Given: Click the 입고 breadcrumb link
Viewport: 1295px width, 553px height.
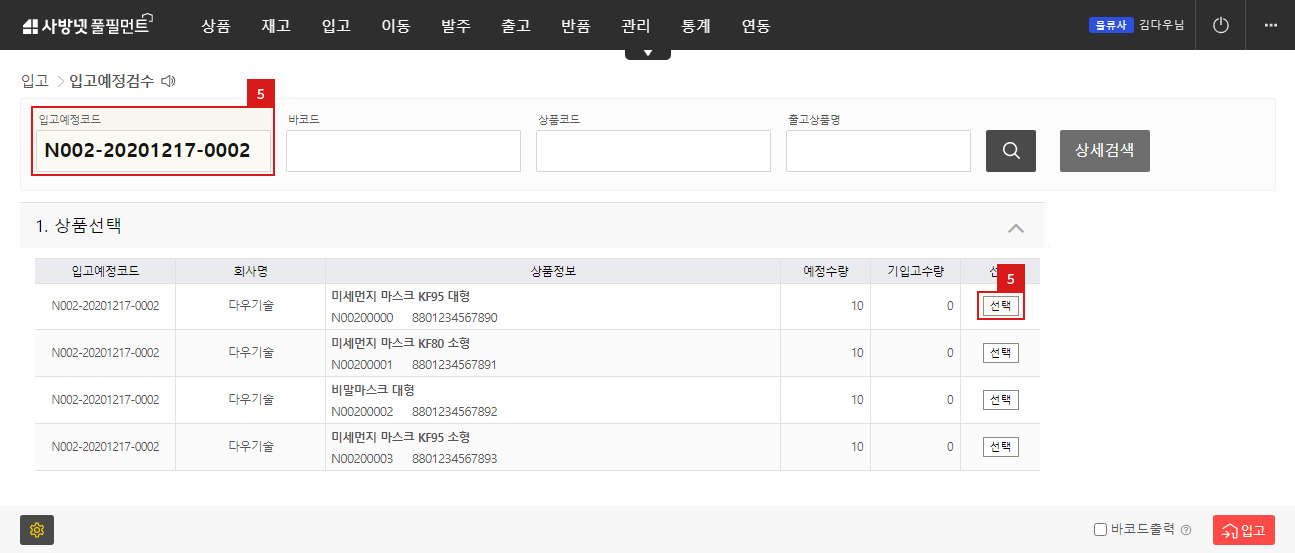Looking at the screenshot, I should click(x=35, y=81).
